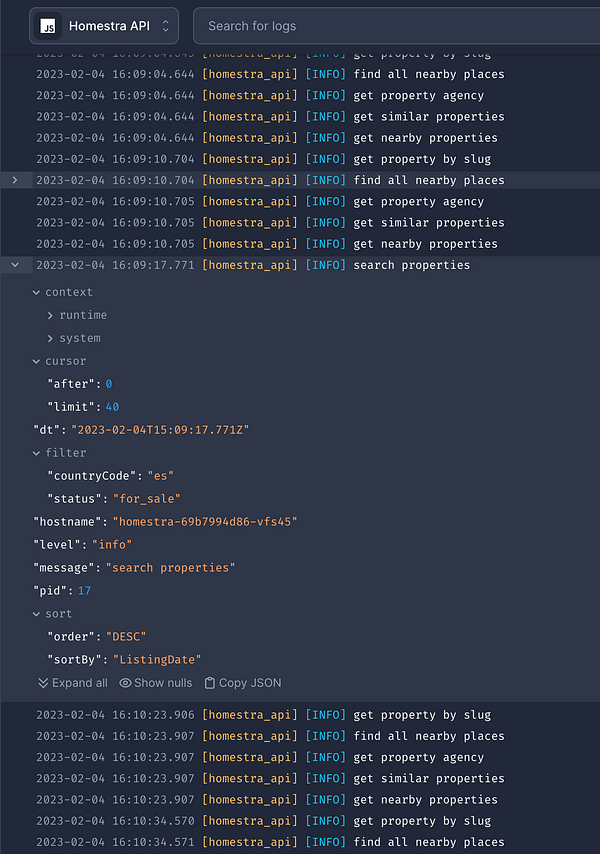Click hostname value "homestra-69b7994d86-vfs45"
The height and width of the screenshot is (854, 600).
pos(205,522)
